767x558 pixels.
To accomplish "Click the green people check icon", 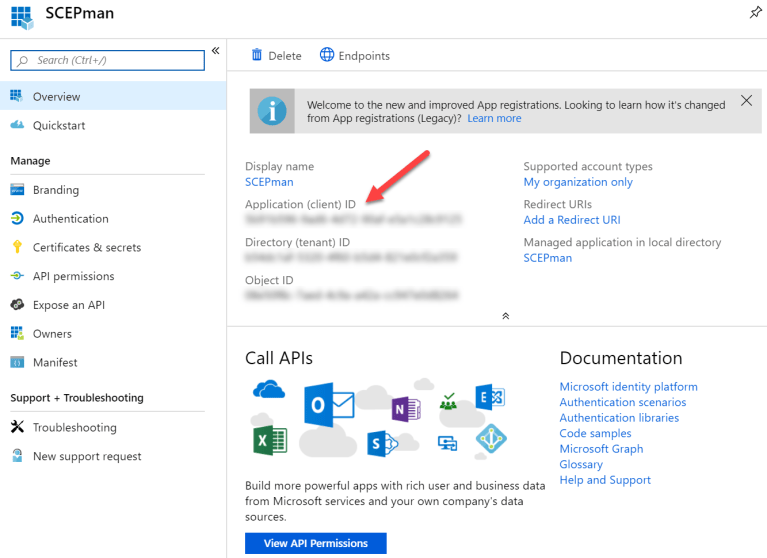I will coord(448,402).
